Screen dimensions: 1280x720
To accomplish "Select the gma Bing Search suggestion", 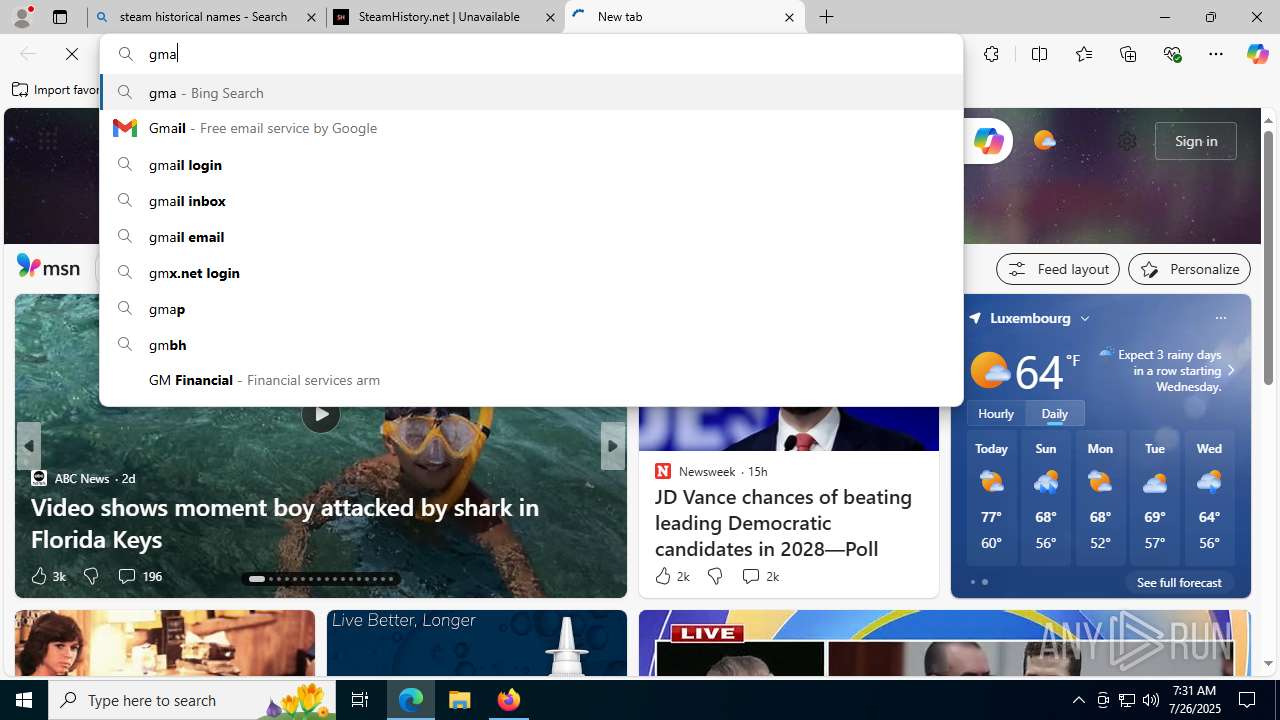I will point(531,92).
